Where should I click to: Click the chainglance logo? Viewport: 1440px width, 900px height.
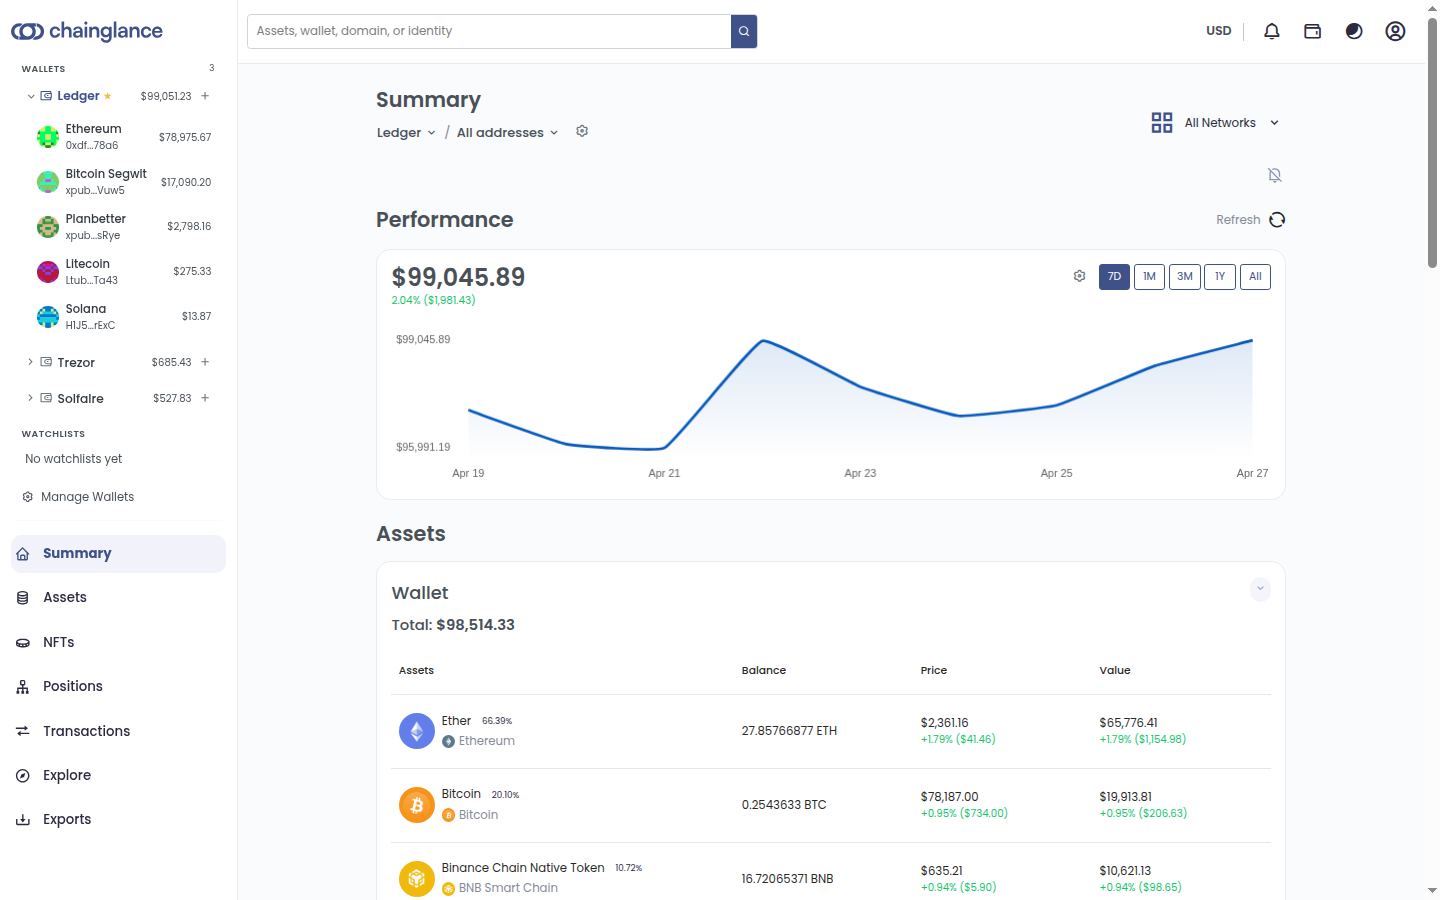[x=87, y=31]
